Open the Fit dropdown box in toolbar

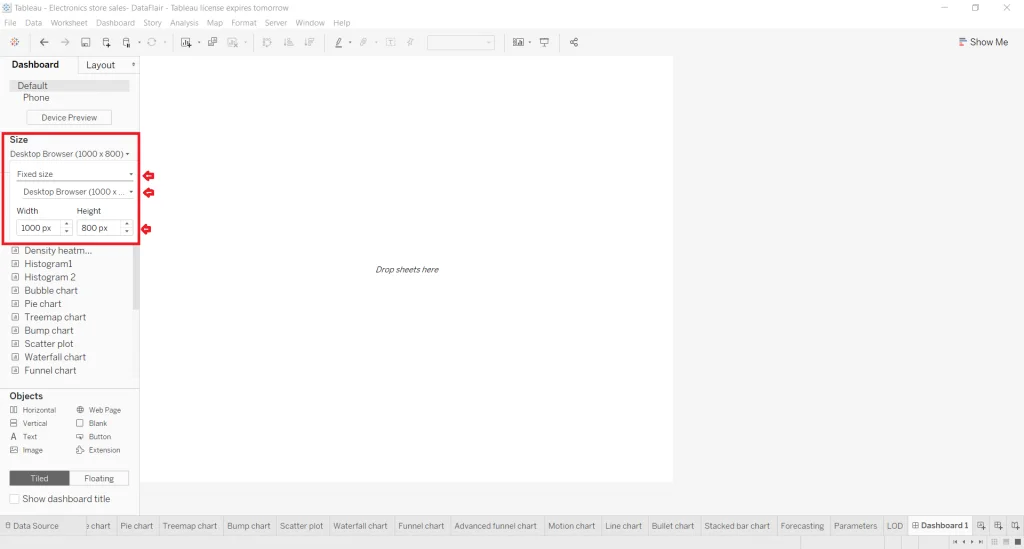click(x=460, y=42)
